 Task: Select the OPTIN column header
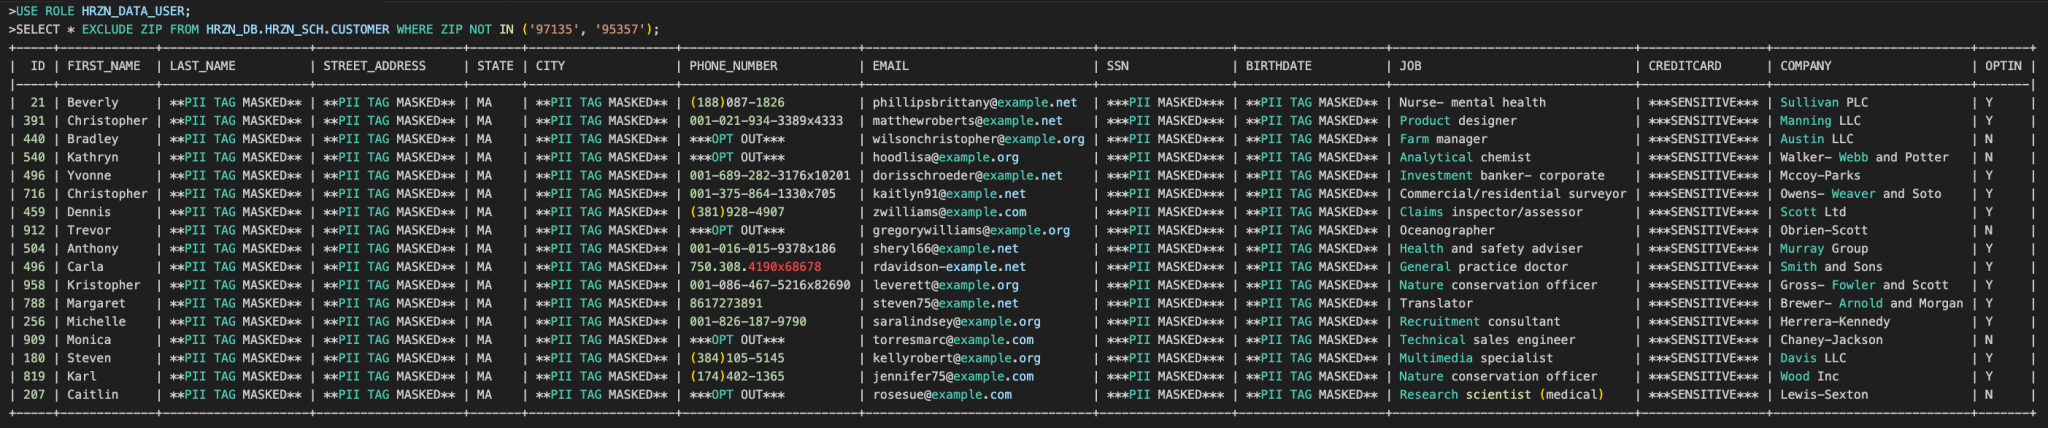2003,66
